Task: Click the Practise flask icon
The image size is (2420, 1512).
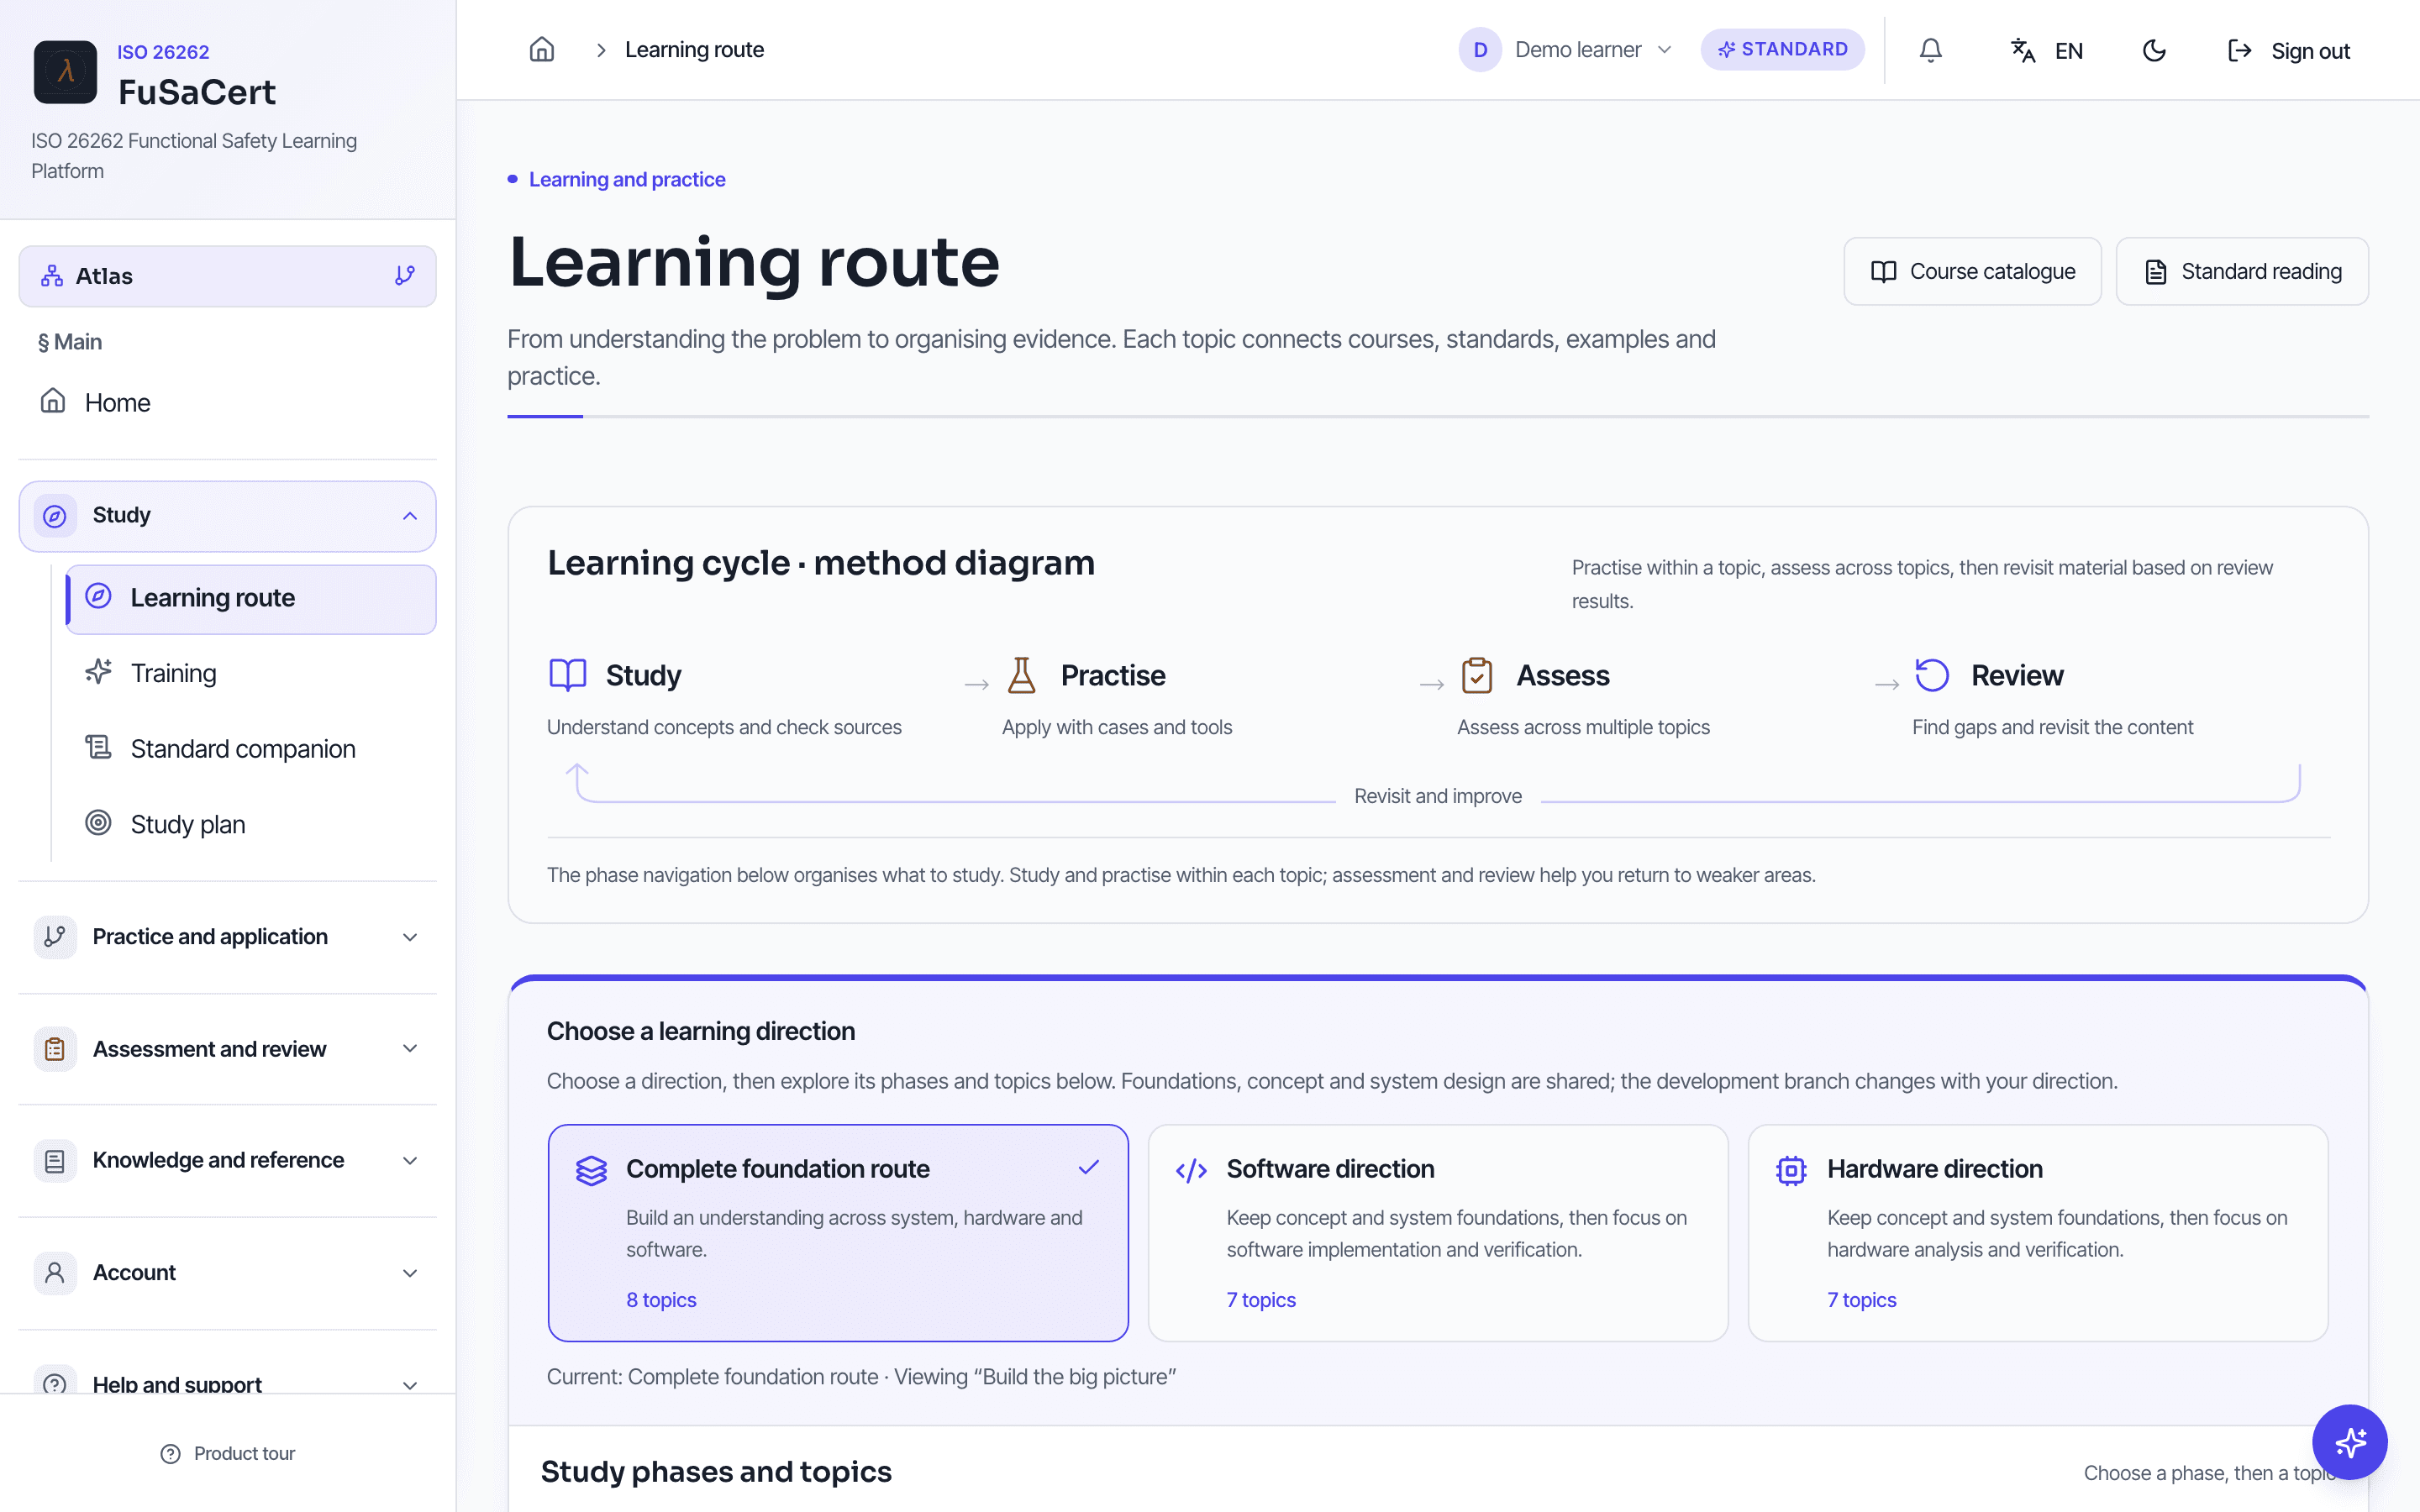Action: click(1021, 675)
